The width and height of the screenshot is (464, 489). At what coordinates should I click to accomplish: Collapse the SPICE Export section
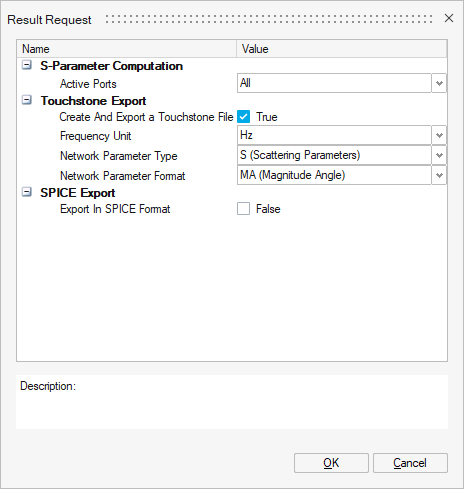pyautogui.click(x=27, y=192)
